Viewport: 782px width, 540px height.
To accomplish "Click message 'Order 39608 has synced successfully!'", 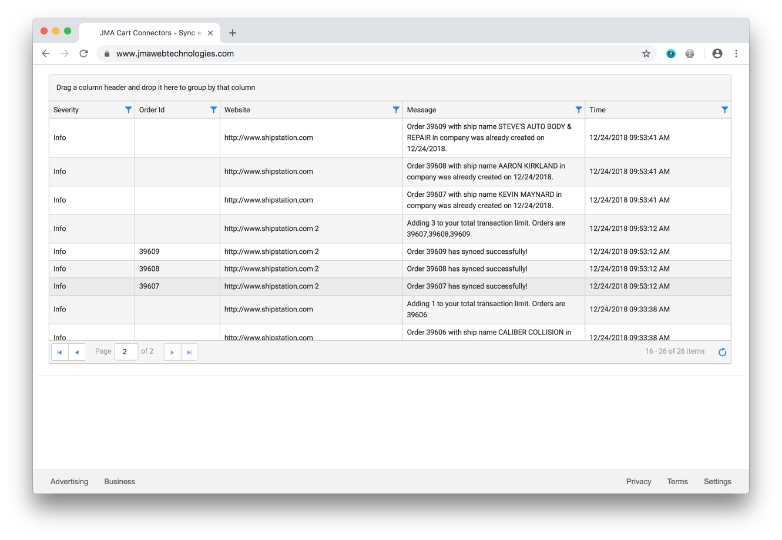I will point(467,269).
